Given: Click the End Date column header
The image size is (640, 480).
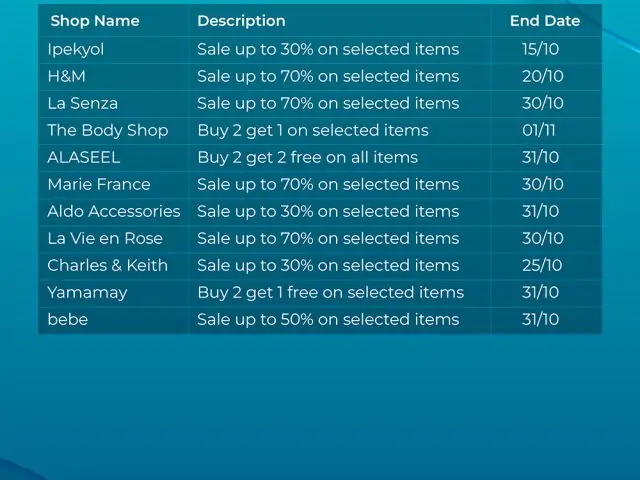Looking at the screenshot, I should coord(545,21).
